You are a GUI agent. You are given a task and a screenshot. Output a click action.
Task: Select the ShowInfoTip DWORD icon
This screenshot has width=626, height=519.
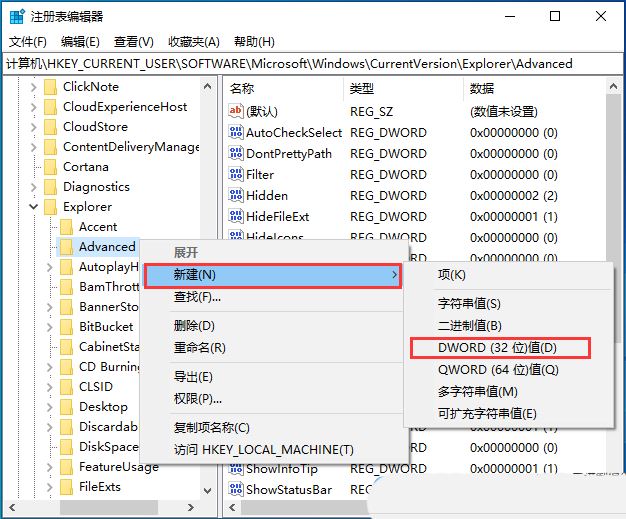236,468
